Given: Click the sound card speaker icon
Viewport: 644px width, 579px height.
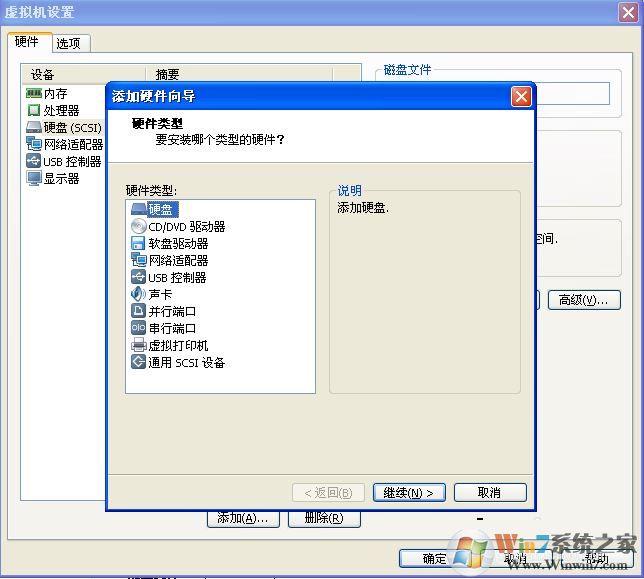Looking at the screenshot, I should coord(138,294).
